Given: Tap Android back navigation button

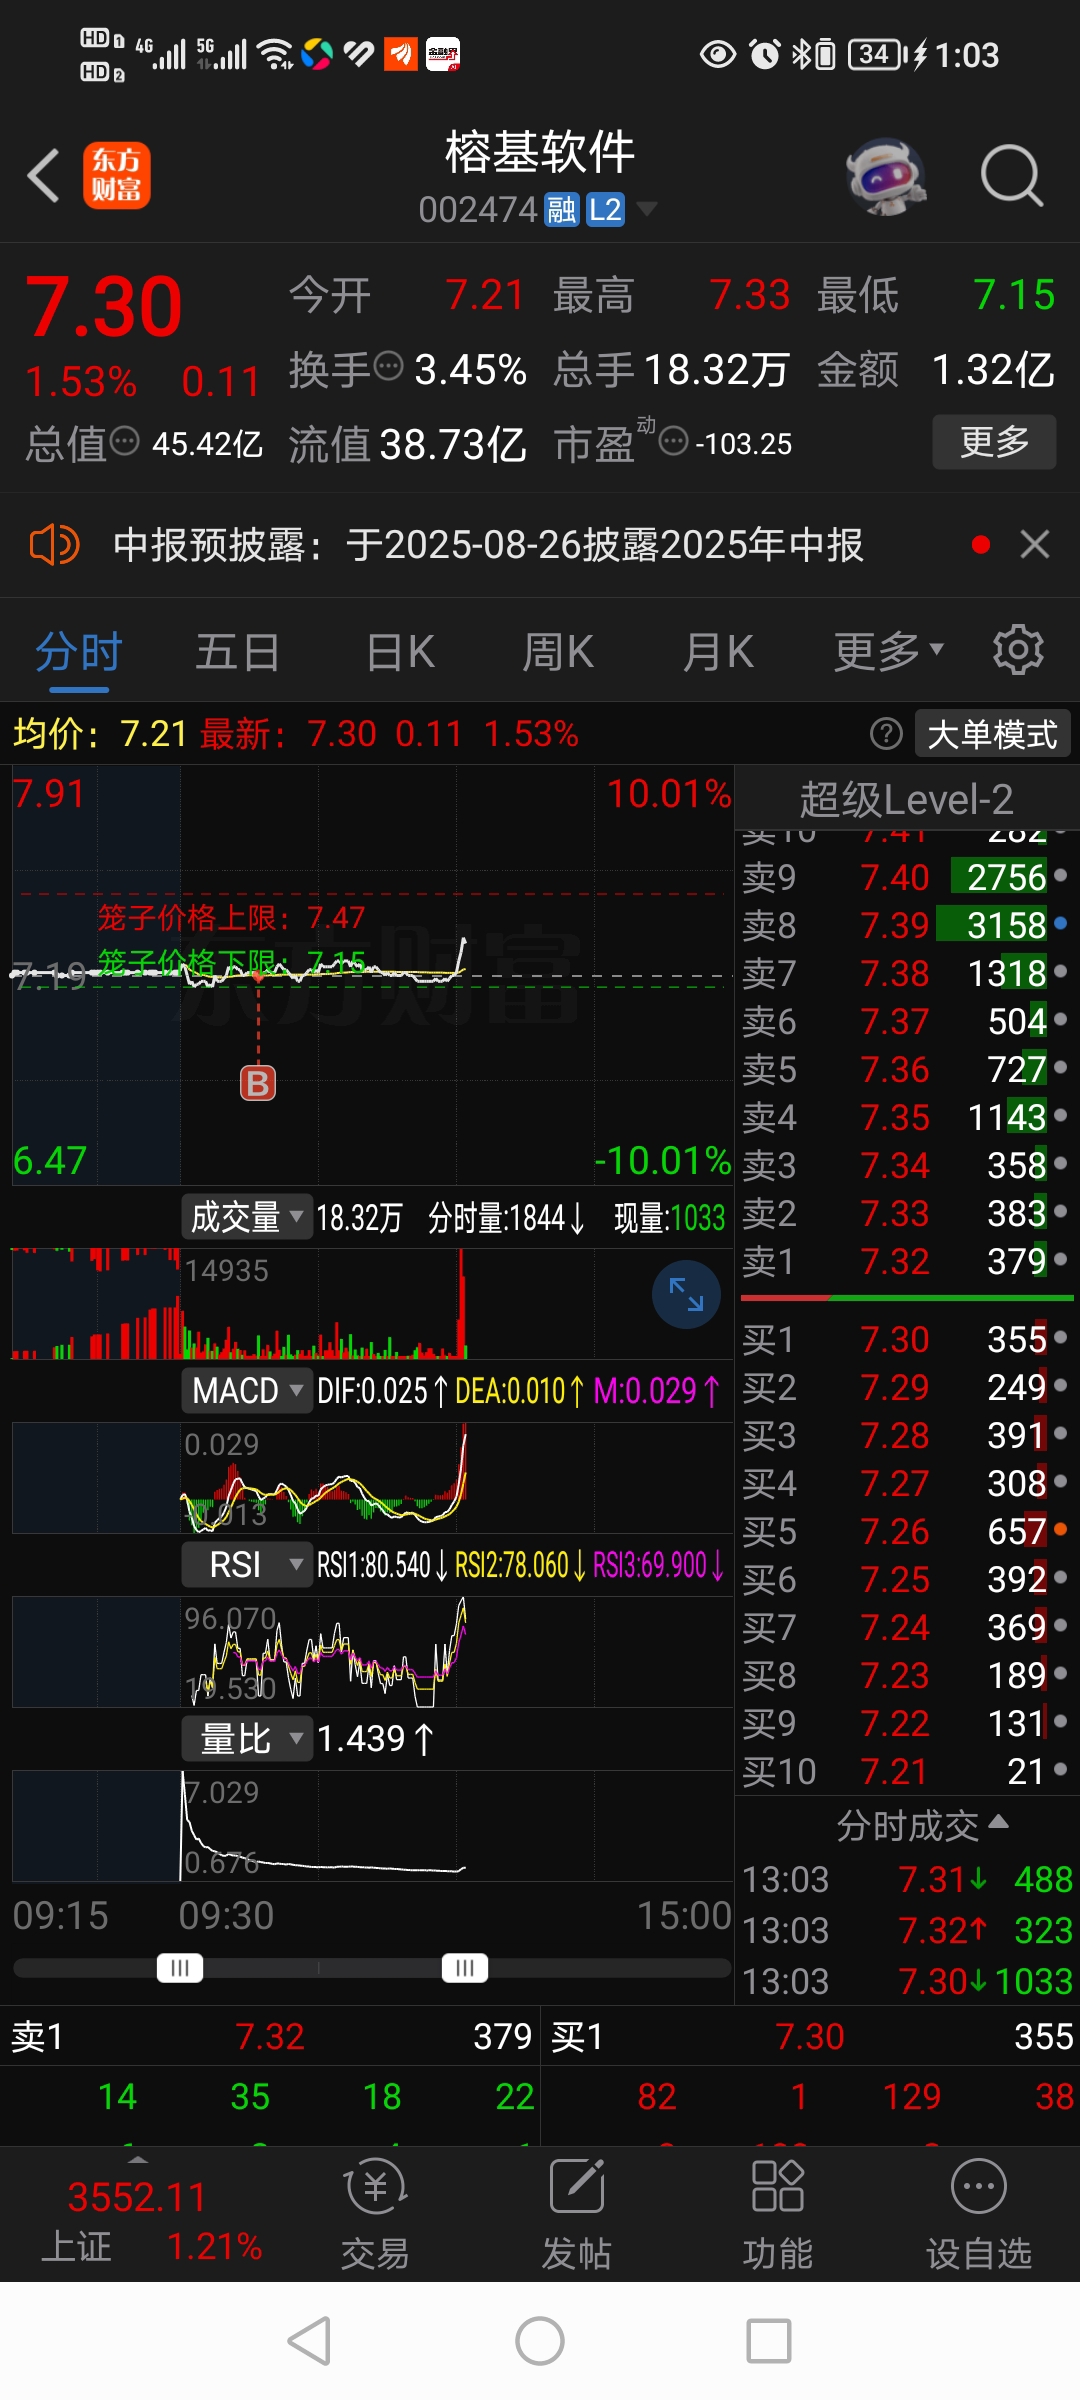Looking at the screenshot, I should click(x=309, y=2341).
